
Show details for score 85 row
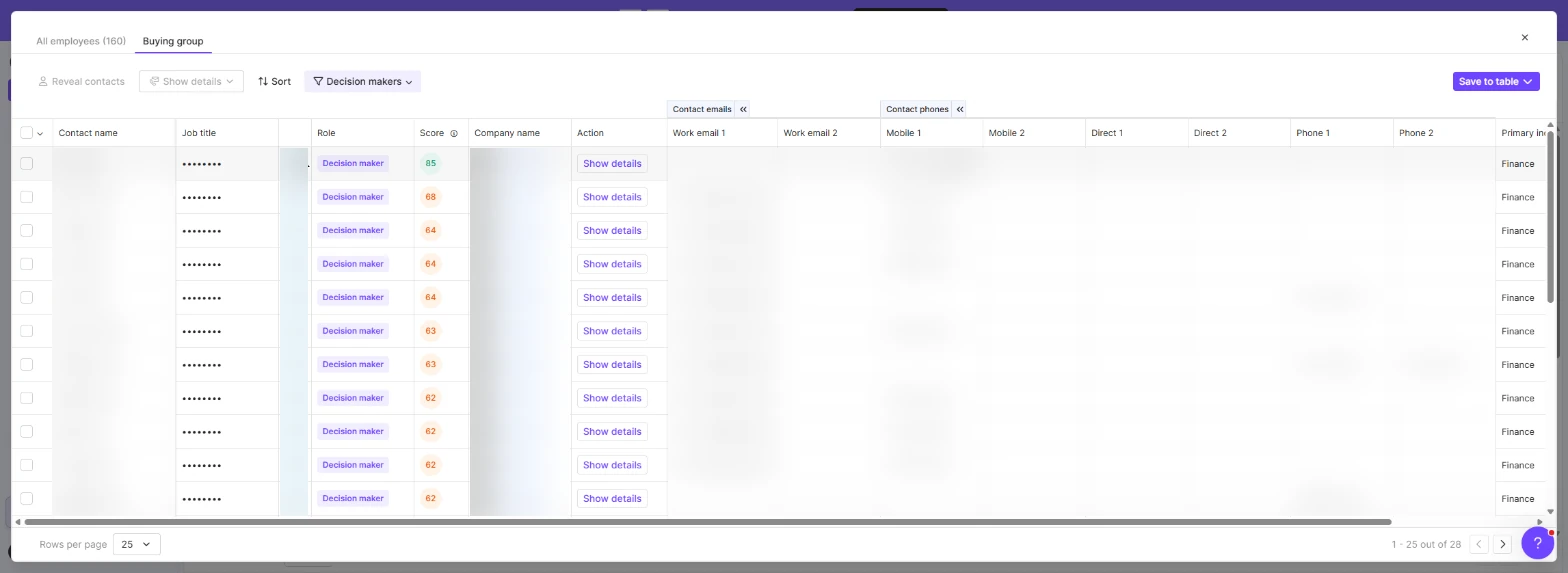[612, 163]
